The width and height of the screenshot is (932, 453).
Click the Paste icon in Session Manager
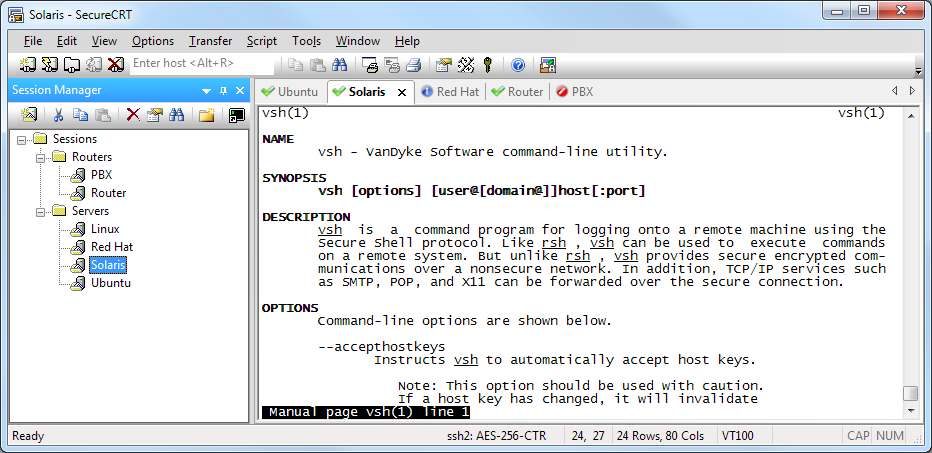click(x=103, y=115)
